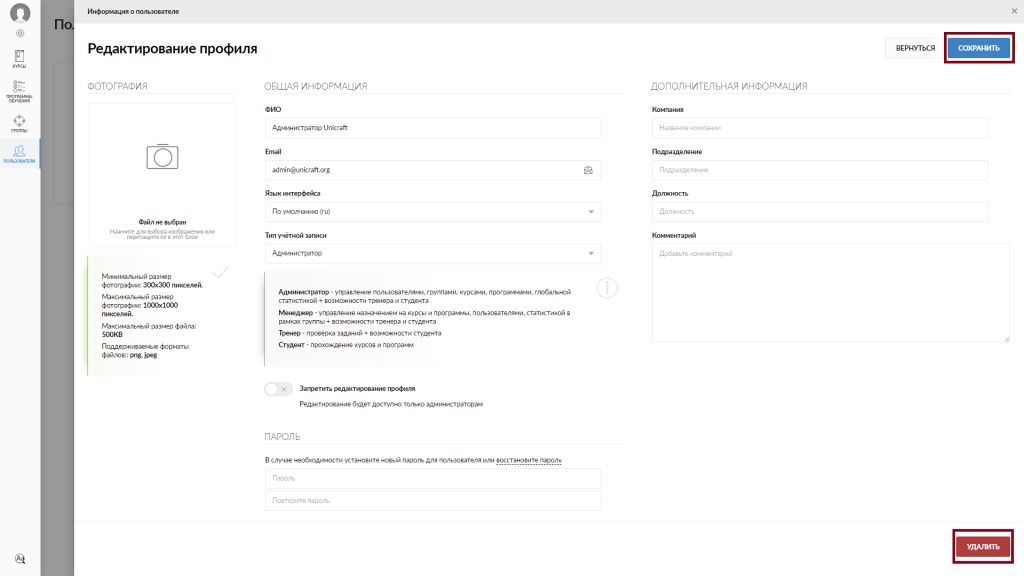This screenshot has width=1024, height=576.
Task: Open the user avatar in the sidebar
Action: pos(20,13)
